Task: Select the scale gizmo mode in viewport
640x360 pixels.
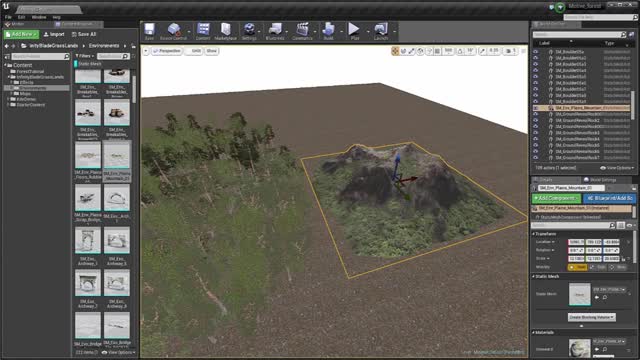Action: [x=411, y=51]
